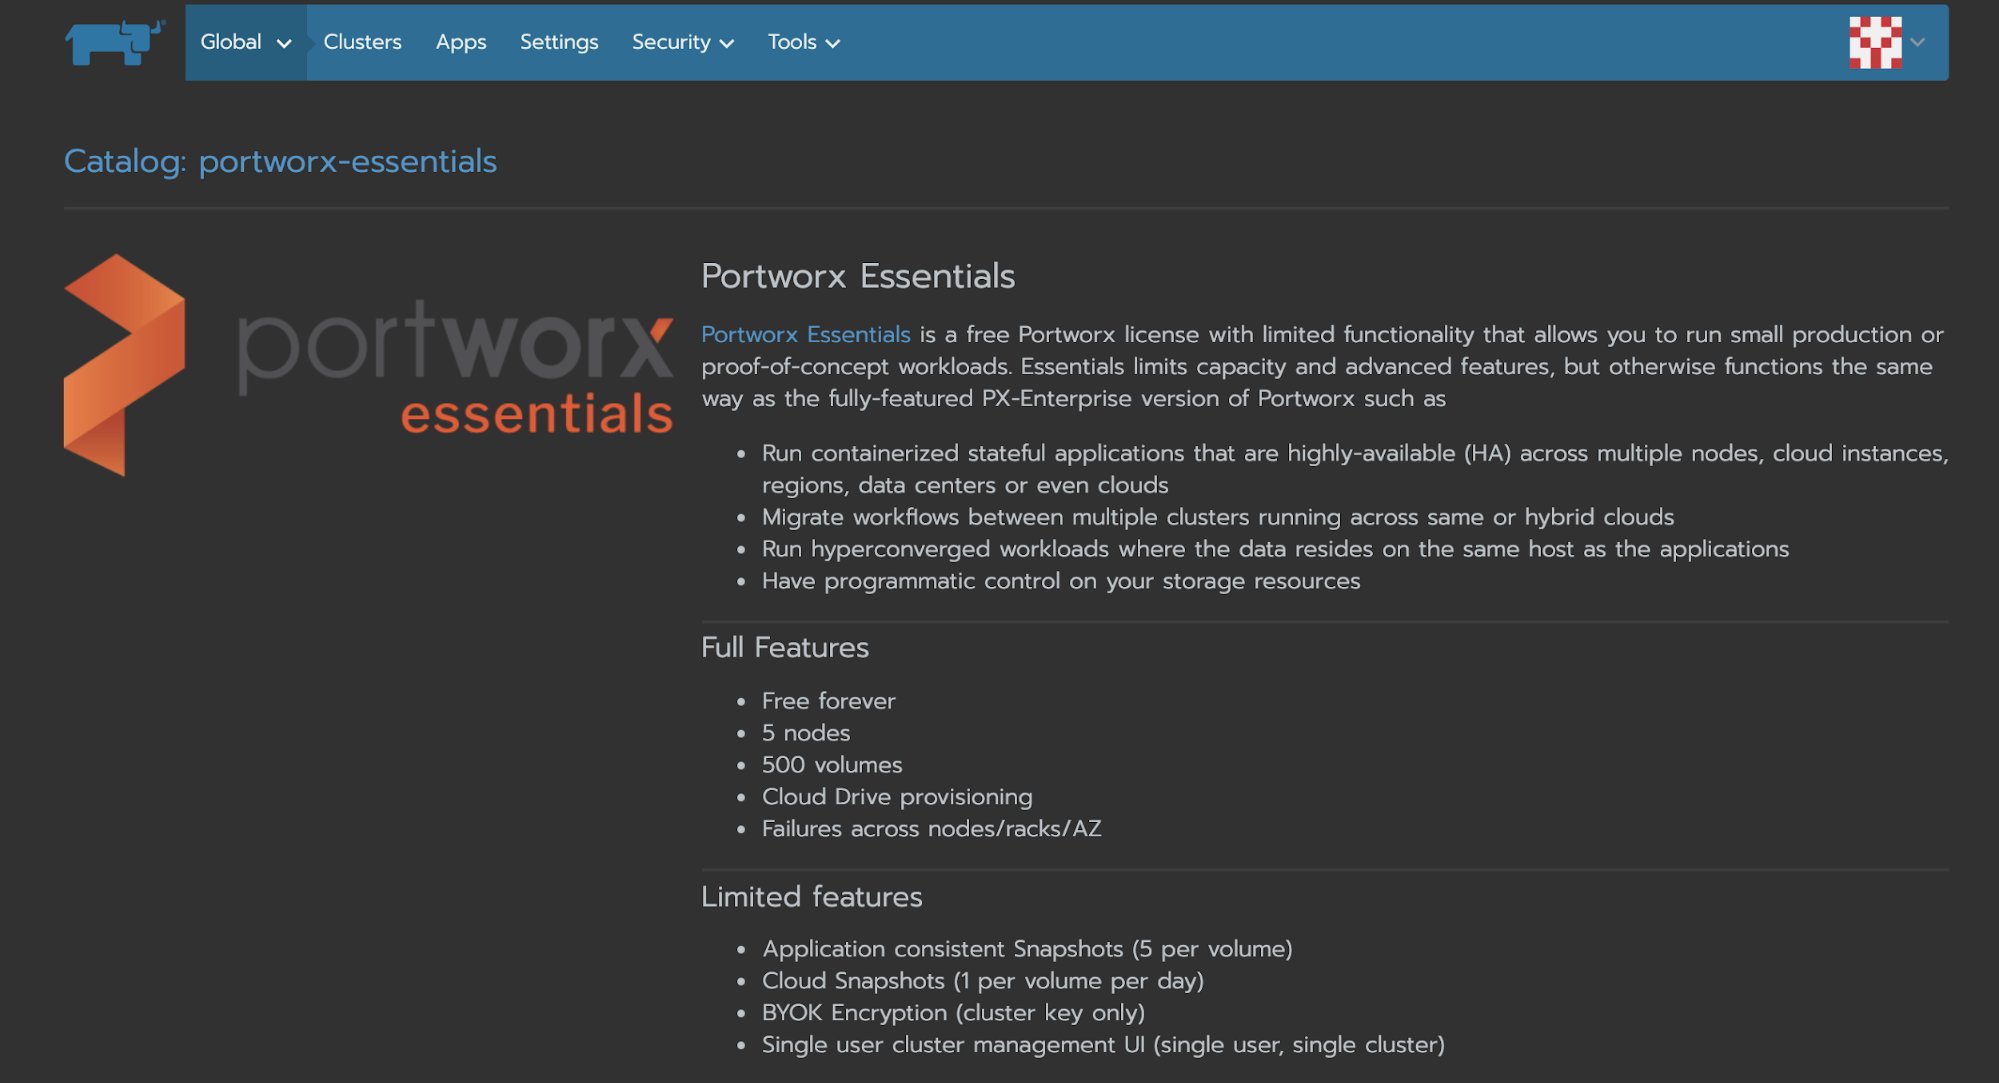Viewport: 1999px width, 1083px height.
Task: Select the Free forever bullet item
Action: point(828,700)
